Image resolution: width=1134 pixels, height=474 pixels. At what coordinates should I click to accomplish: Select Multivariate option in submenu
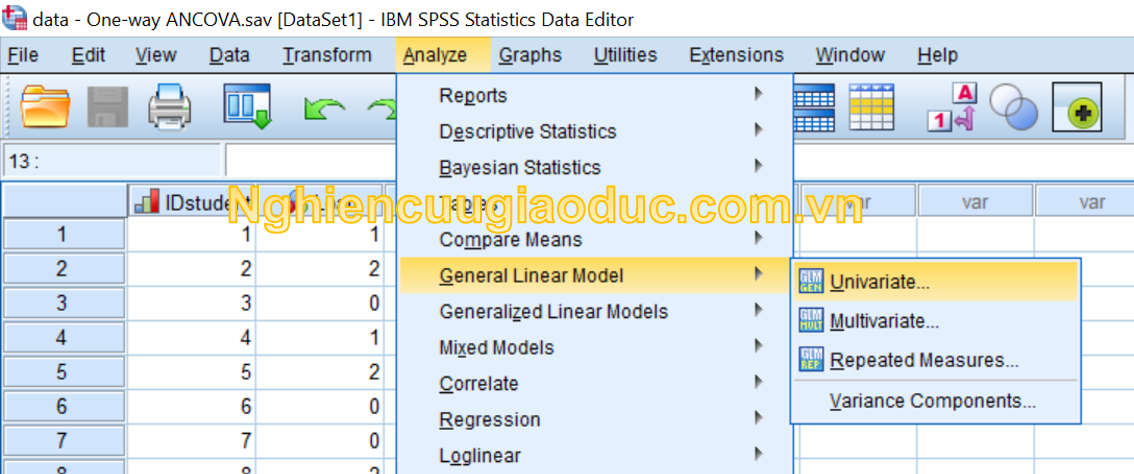pyautogui.click(x=884, y=322)
